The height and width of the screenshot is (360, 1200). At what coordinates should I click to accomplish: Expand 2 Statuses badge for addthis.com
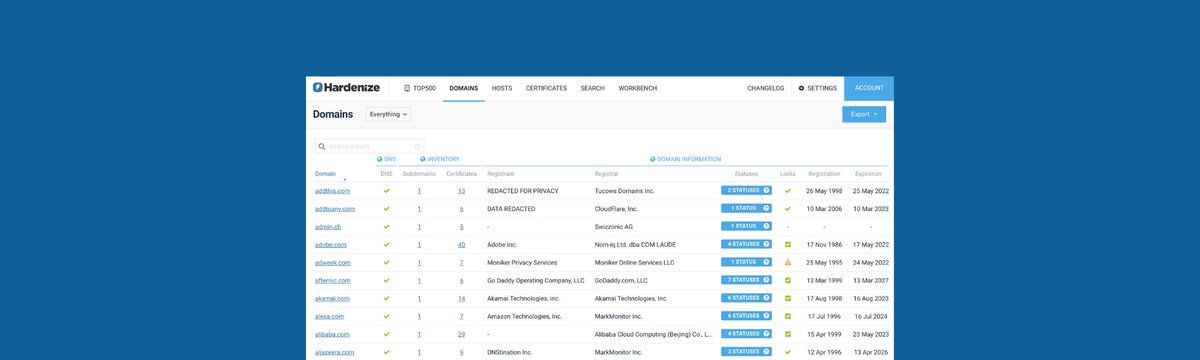pyautogui.click(x=746, y=190)
